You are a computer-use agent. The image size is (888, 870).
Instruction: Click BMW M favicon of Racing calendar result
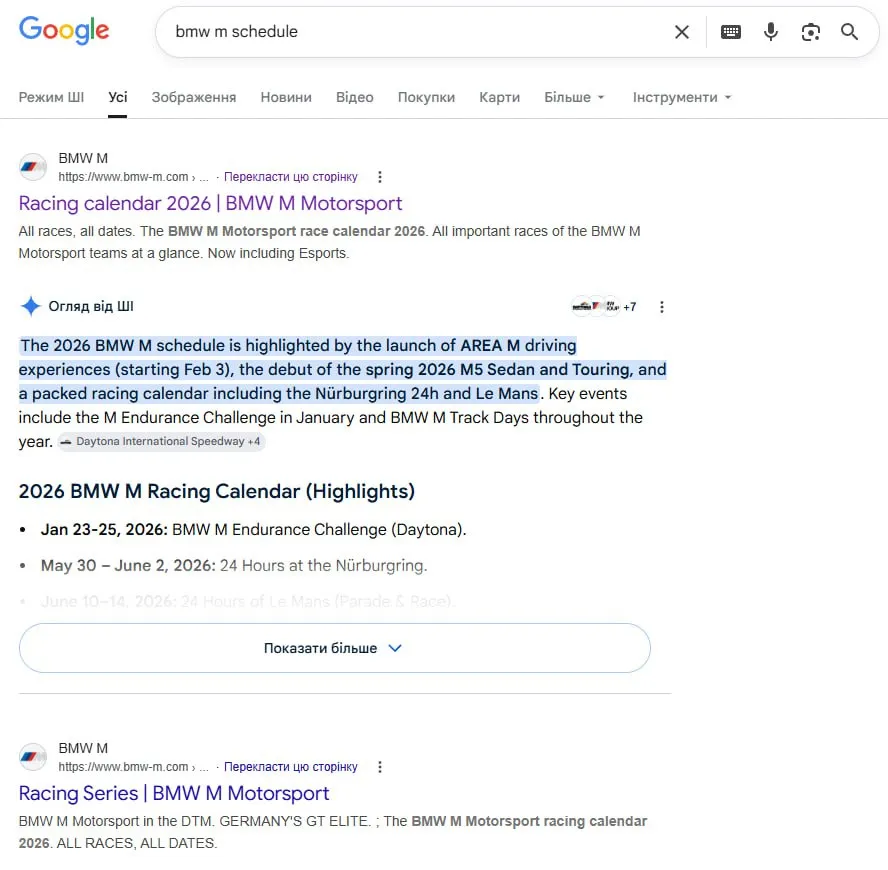(x=33, y=167)
